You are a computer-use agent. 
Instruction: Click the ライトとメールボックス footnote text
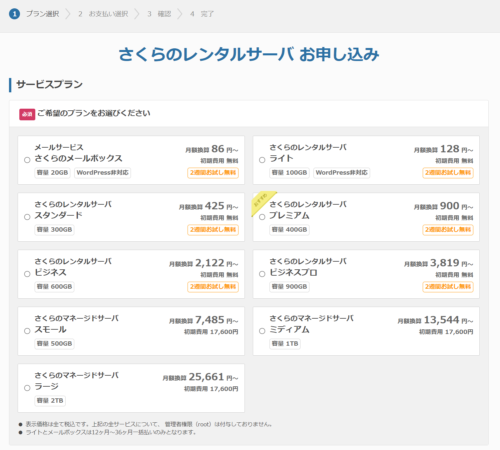click(111, 432)
